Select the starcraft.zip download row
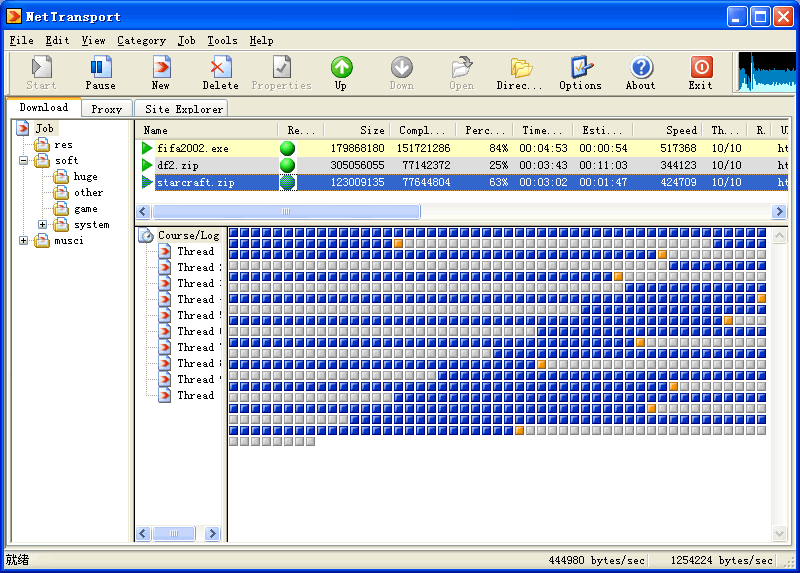Image resolution: width=800 pixels, height=573 pixels. coord(462,182)
